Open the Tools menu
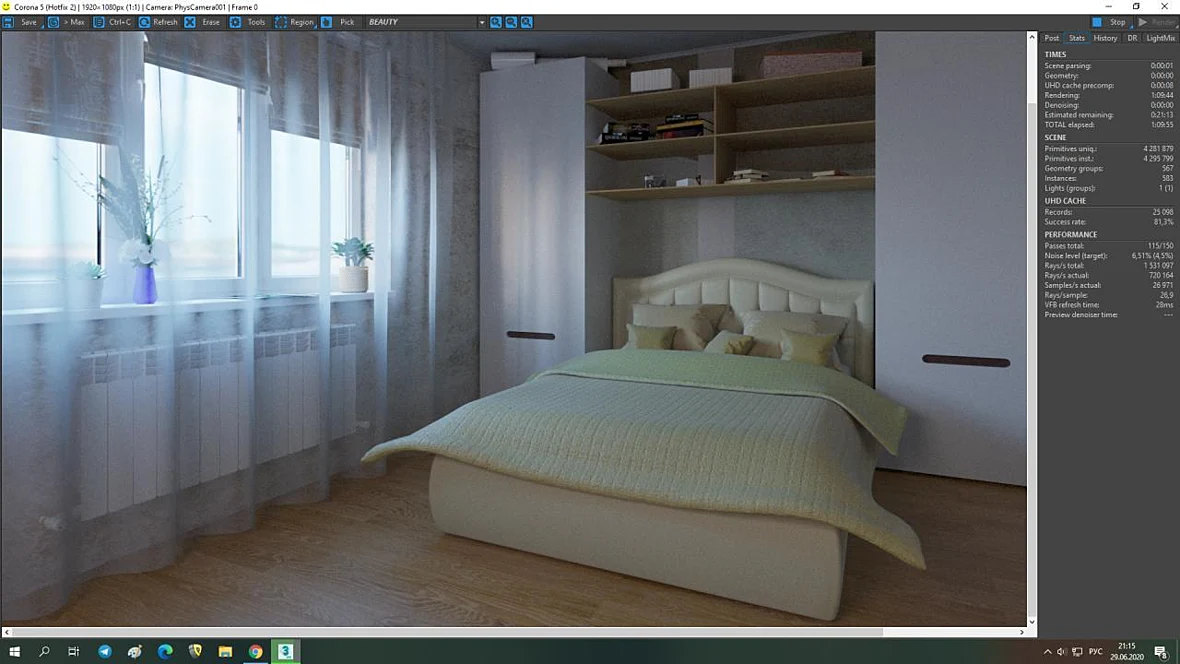Screen dimensions: 1180x664 tap(248, 22)
